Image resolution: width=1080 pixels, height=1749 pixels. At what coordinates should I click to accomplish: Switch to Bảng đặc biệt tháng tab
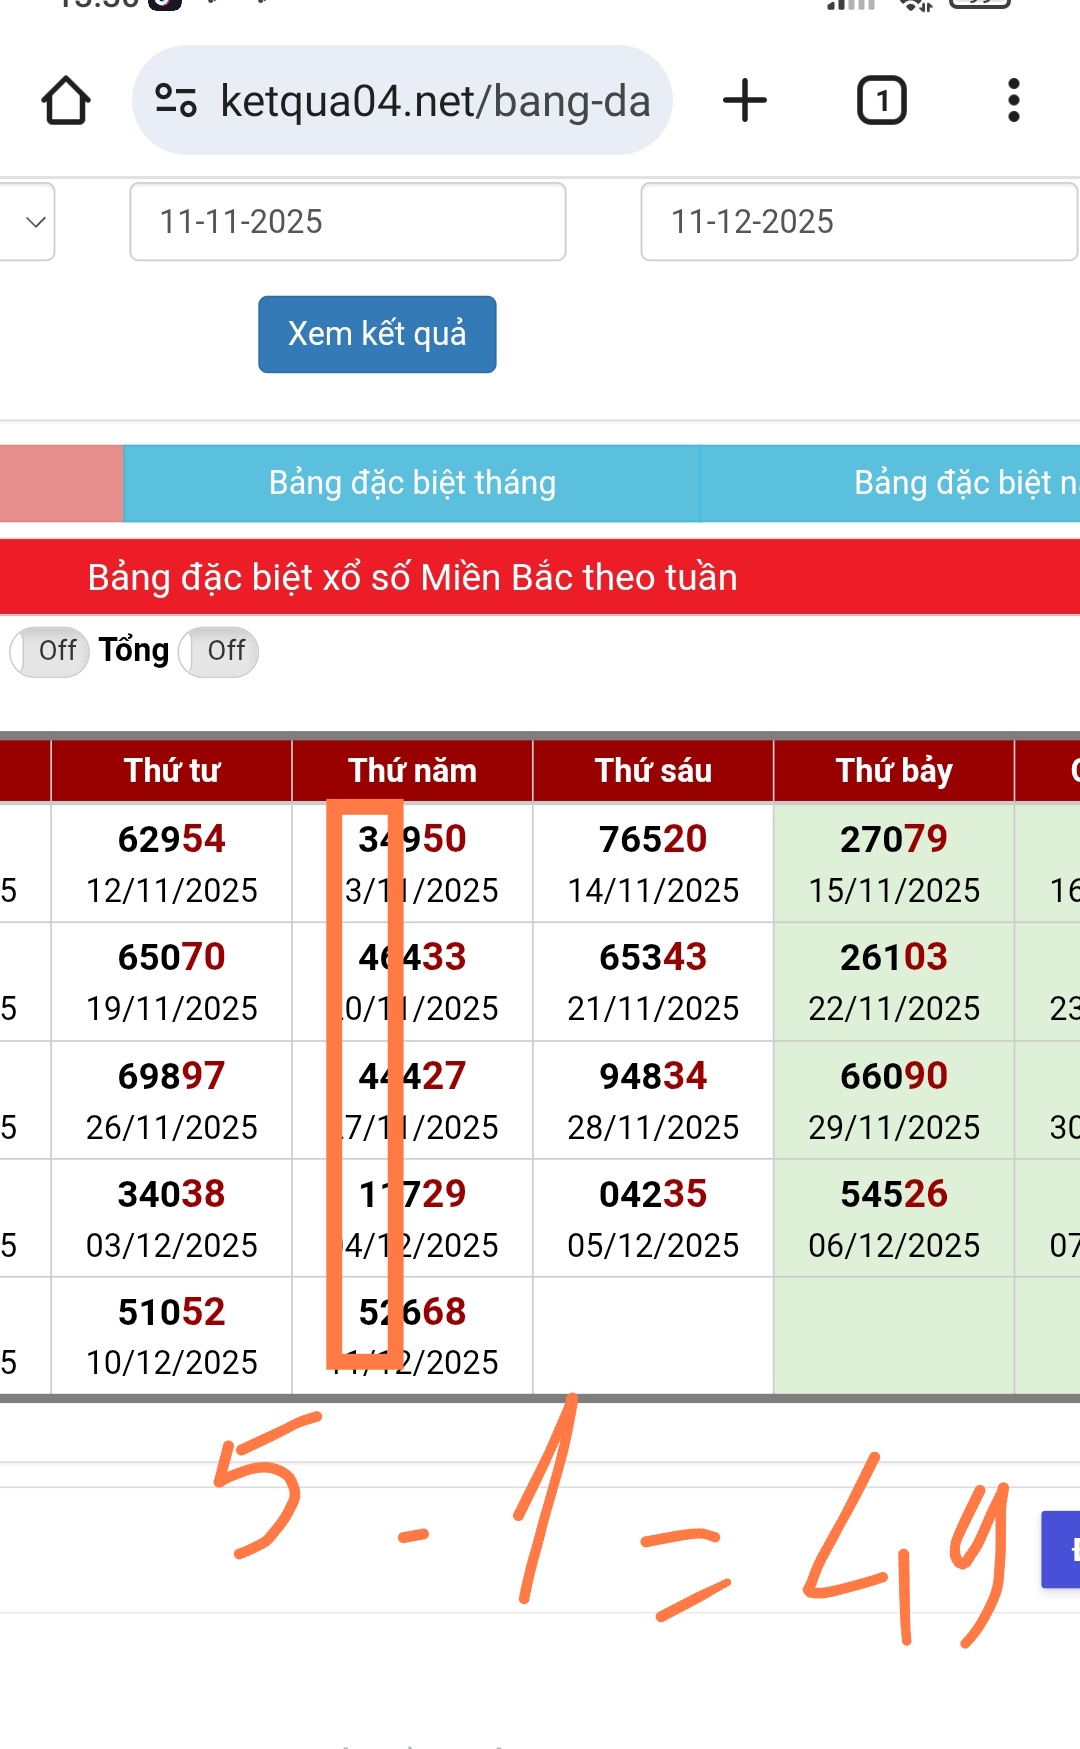coord(412,483)
